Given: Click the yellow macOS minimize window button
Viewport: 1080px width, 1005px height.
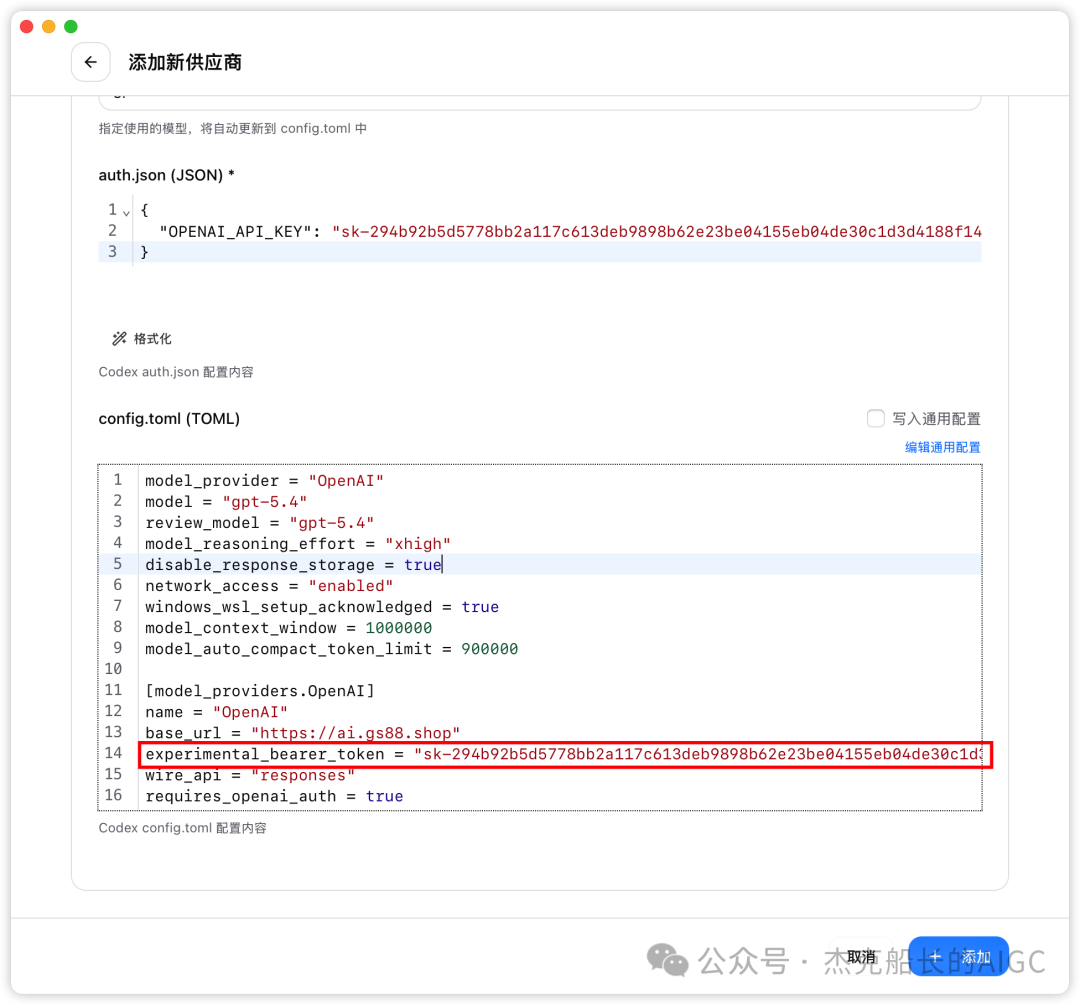Looking at the screenshot, I should point(49,26).
